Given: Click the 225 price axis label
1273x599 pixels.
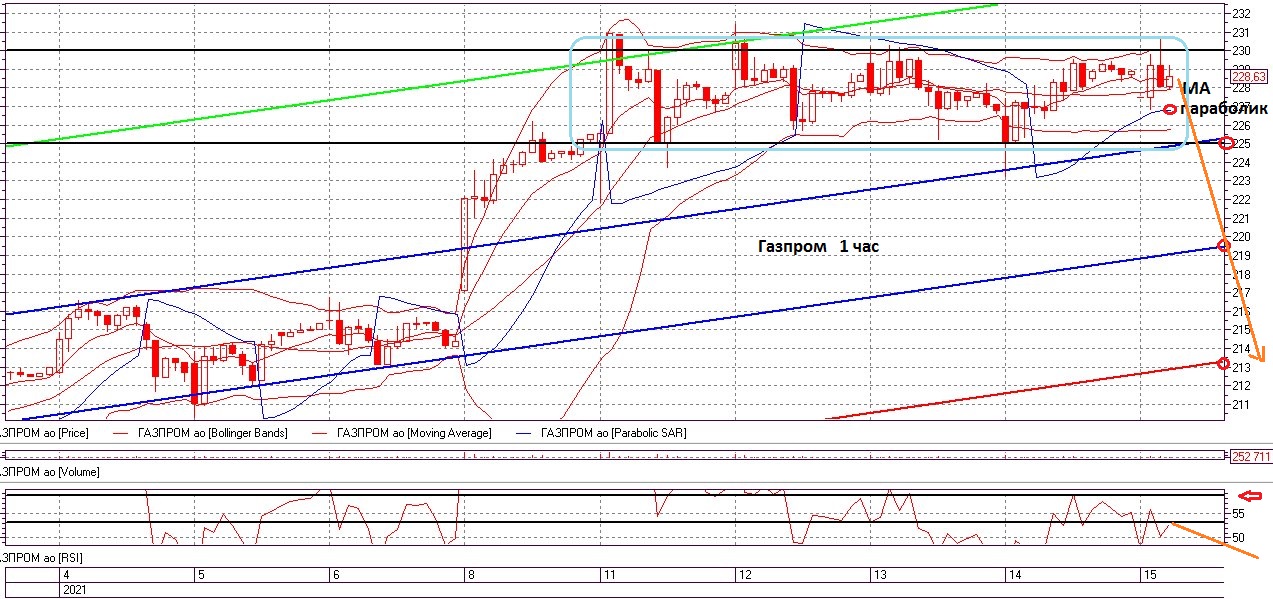Looking at the screenshot, I should pyautogui.click(x=1243, y=144).
